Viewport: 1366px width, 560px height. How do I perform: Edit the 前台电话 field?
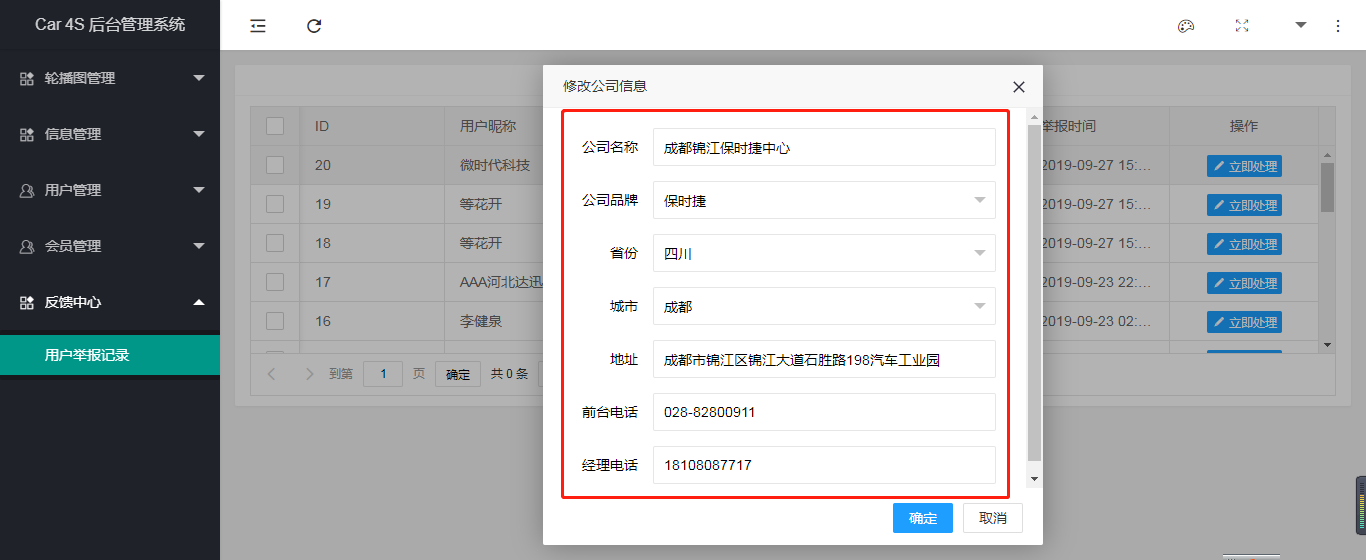[x=824, y=412]
